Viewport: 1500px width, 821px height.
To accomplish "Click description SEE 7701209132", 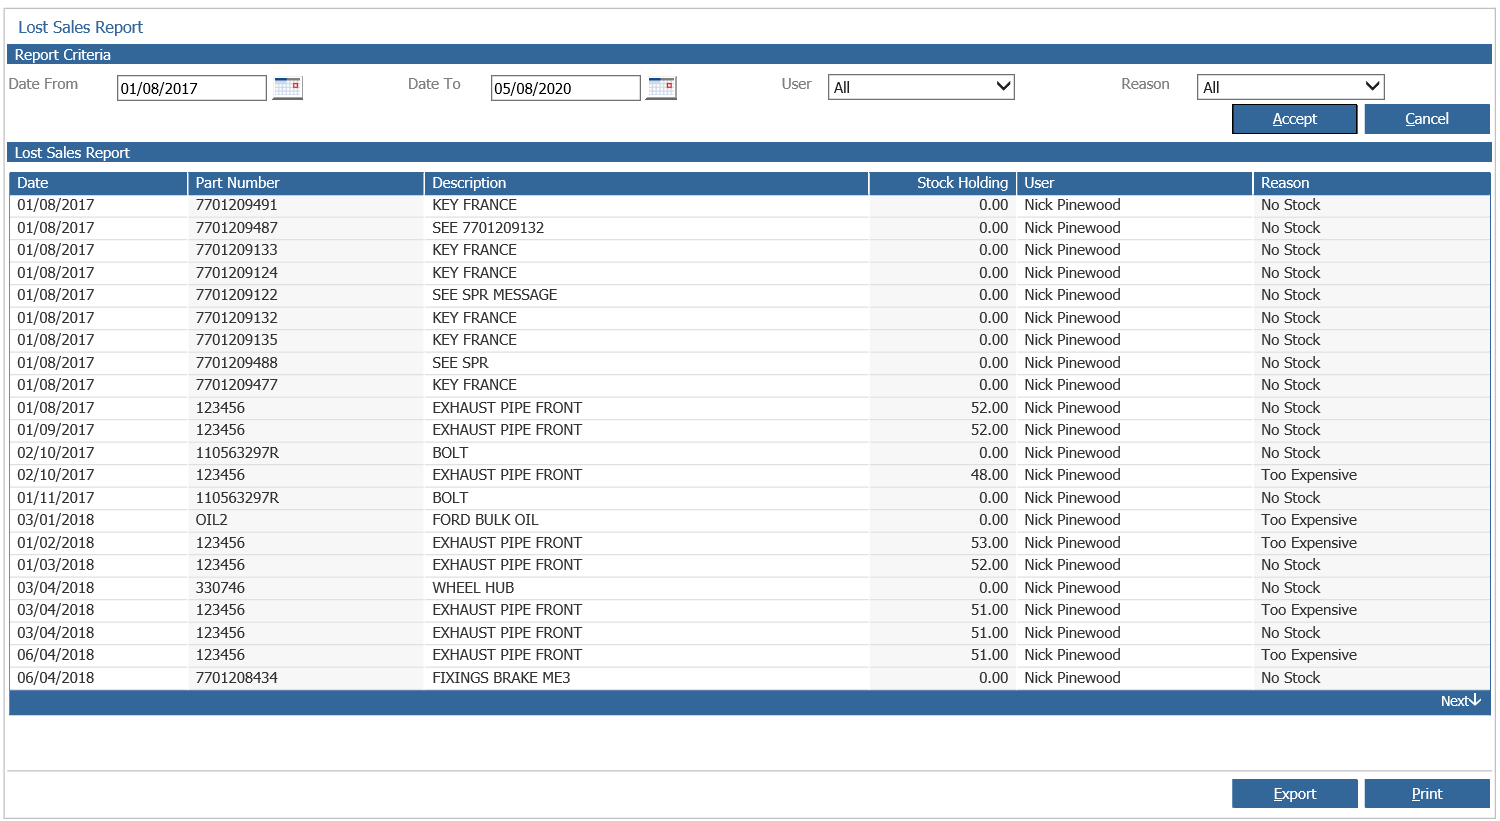I will pos(488,228).
